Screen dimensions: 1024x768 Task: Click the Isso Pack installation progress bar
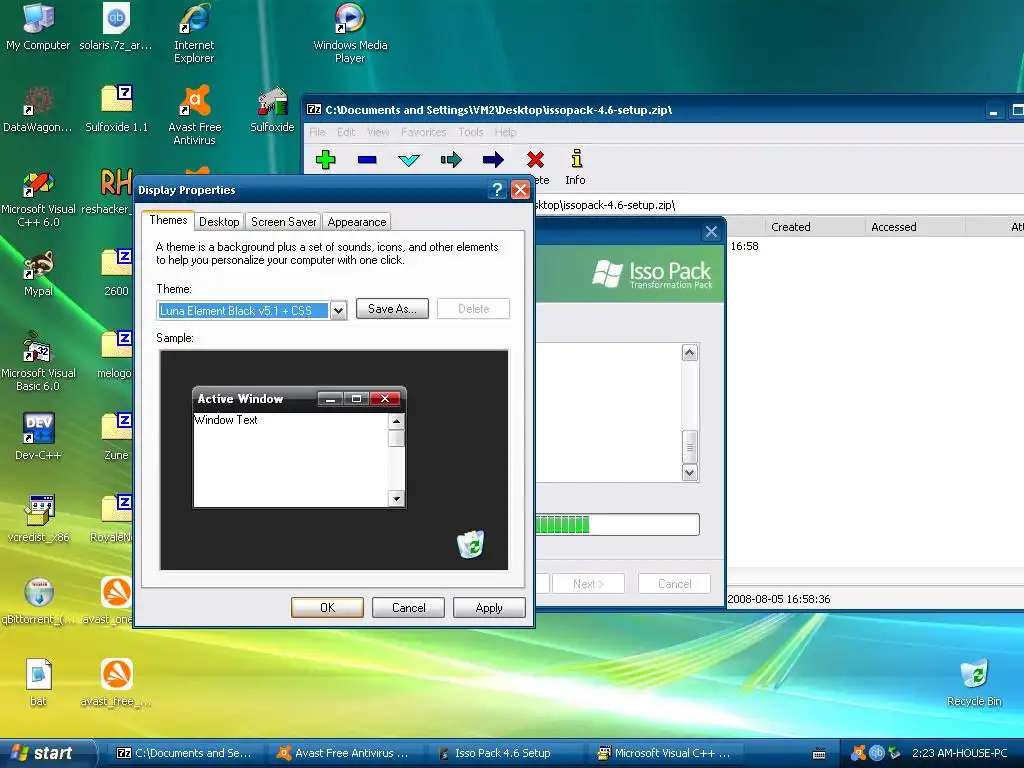pos(617,524)
